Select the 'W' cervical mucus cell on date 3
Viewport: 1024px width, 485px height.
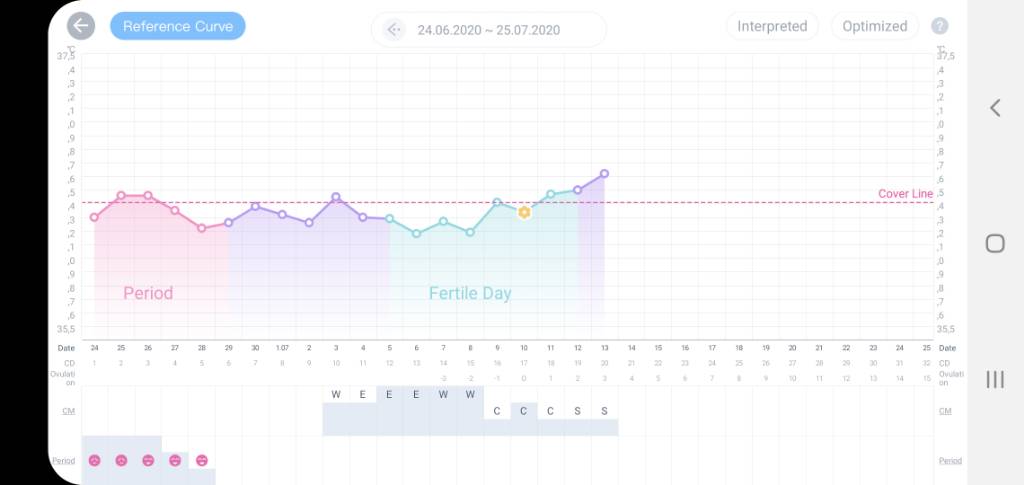pyautogui.click(x=336, y=394)
